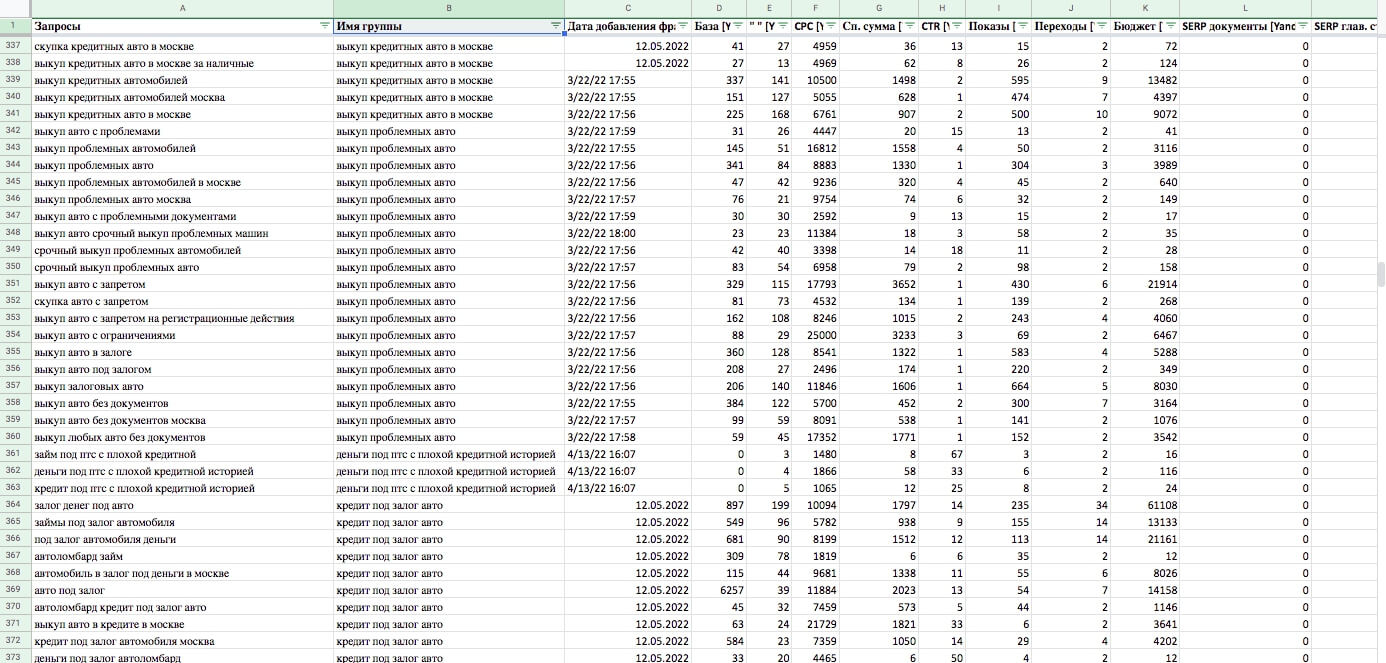The image size is (1386, 663).
Task: Expand filter dropdown on Переходы column
Action: (1100, 25)
